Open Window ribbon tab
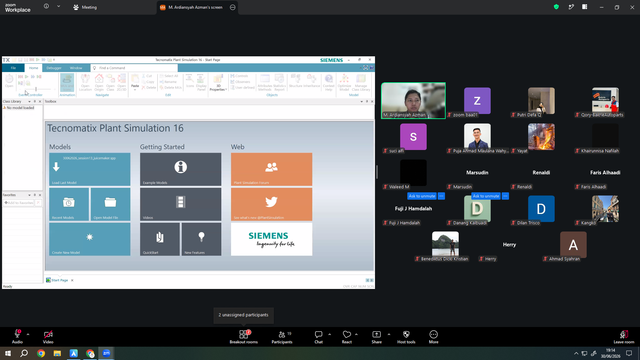Screen dimensions: 640x360 76,68
